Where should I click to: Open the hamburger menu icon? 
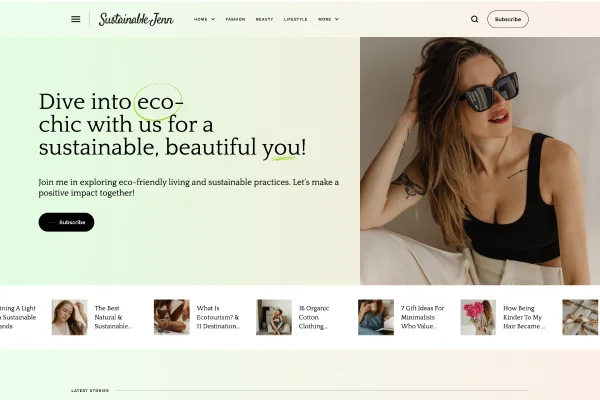coord(76,19)
